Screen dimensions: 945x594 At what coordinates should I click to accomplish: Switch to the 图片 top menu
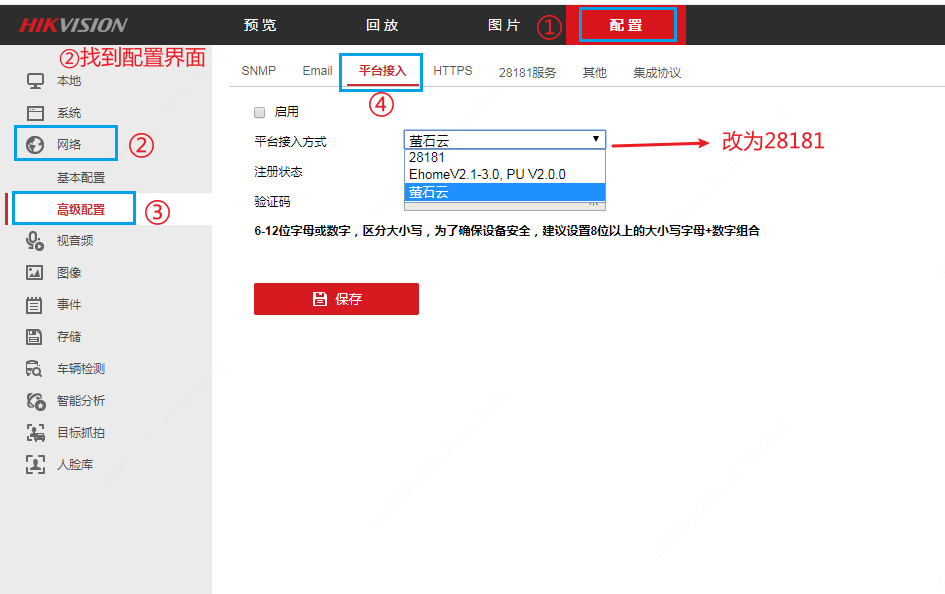(504, 25)
